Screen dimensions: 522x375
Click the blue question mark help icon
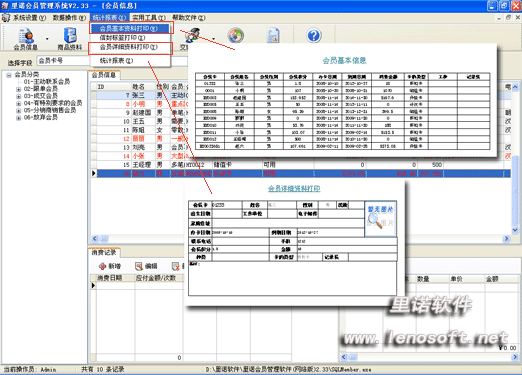tap(314, 35)
